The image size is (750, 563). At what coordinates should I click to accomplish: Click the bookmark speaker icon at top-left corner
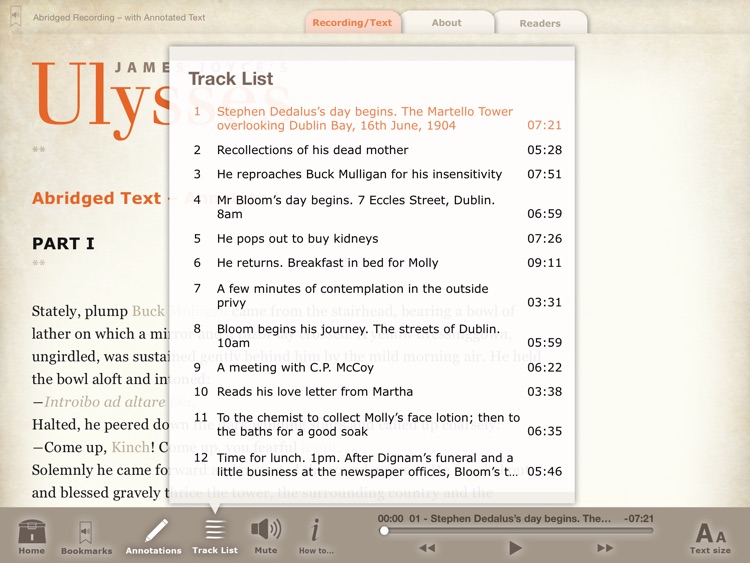click(x=16, y=17)
